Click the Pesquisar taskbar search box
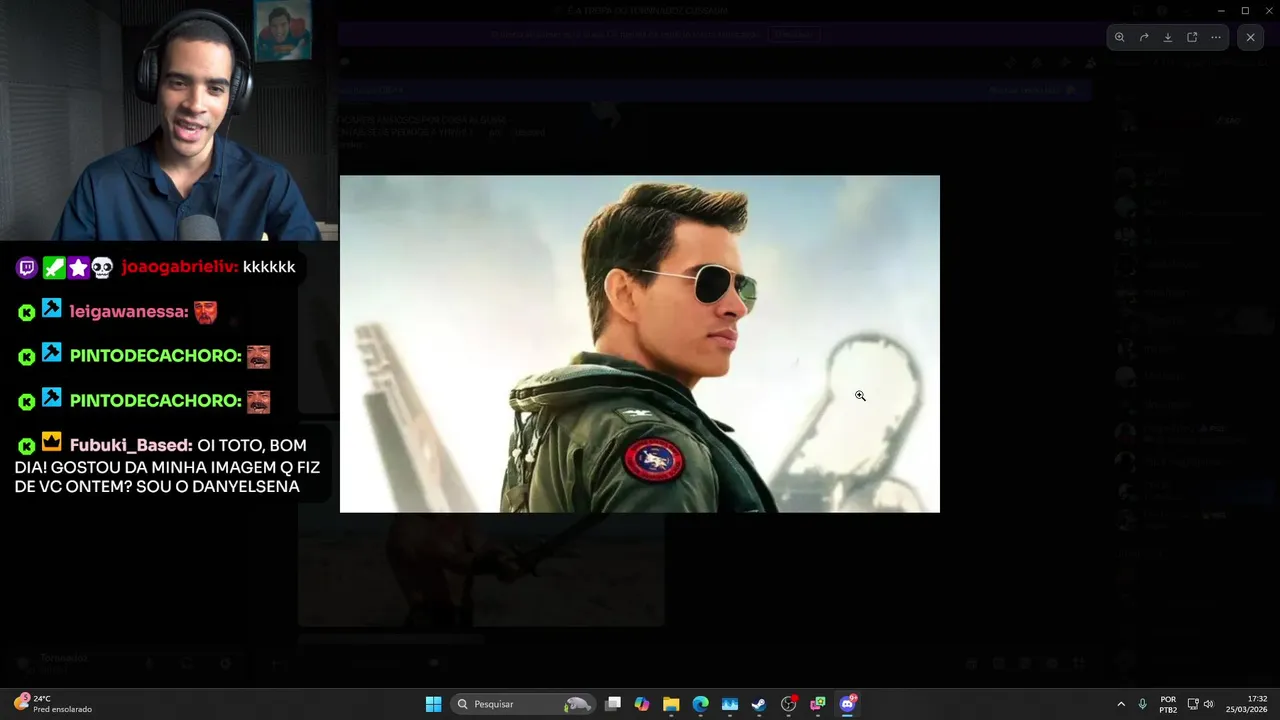This screenshot has height=720, width=1280. [x=523, y=704]
